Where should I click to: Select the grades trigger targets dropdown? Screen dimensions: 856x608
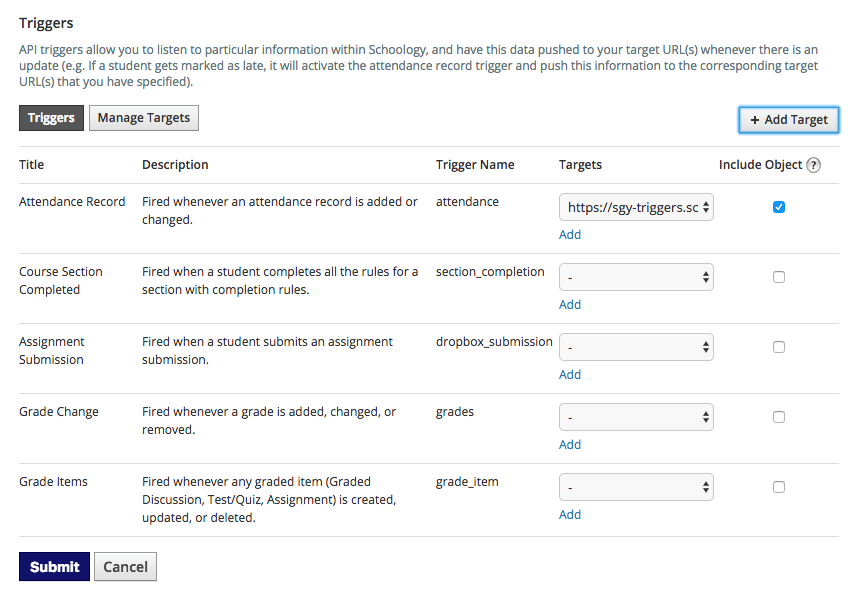click(636, 417)
